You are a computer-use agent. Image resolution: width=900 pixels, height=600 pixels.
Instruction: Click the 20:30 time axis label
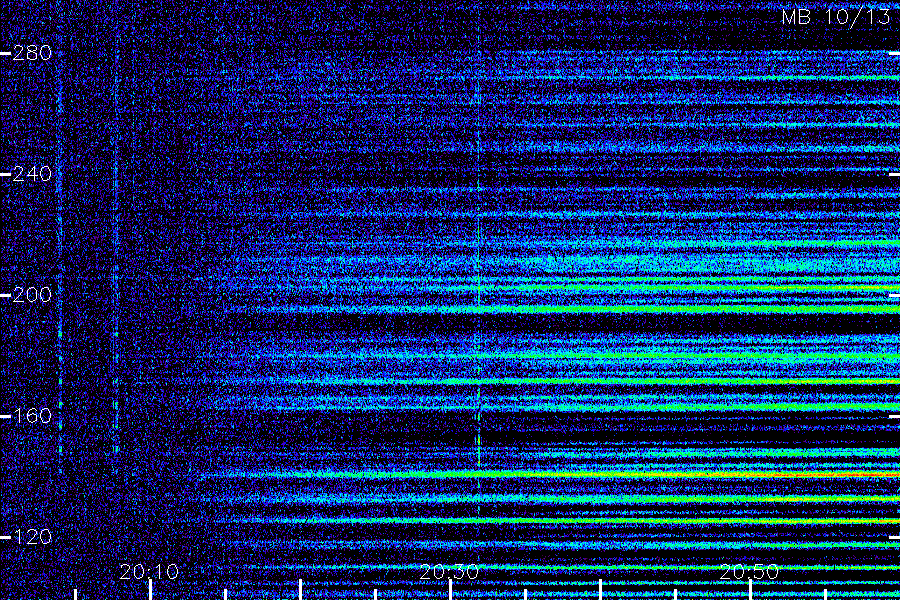coord(449,571)
